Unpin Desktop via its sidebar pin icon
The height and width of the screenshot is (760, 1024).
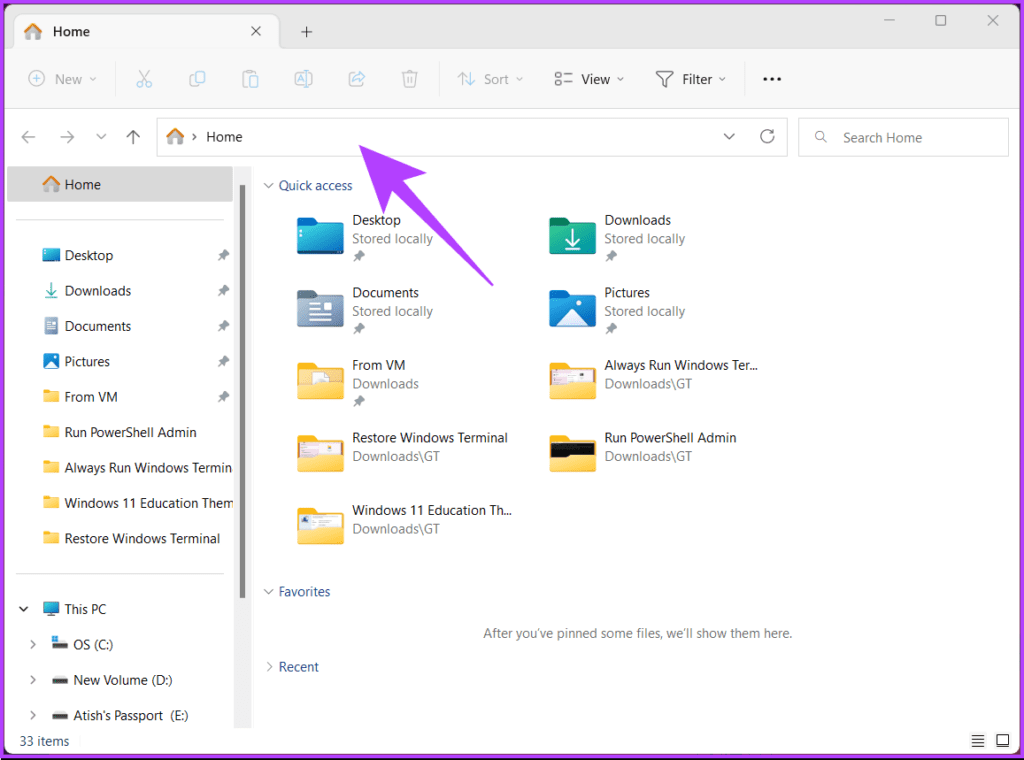(x=223, y=255)
